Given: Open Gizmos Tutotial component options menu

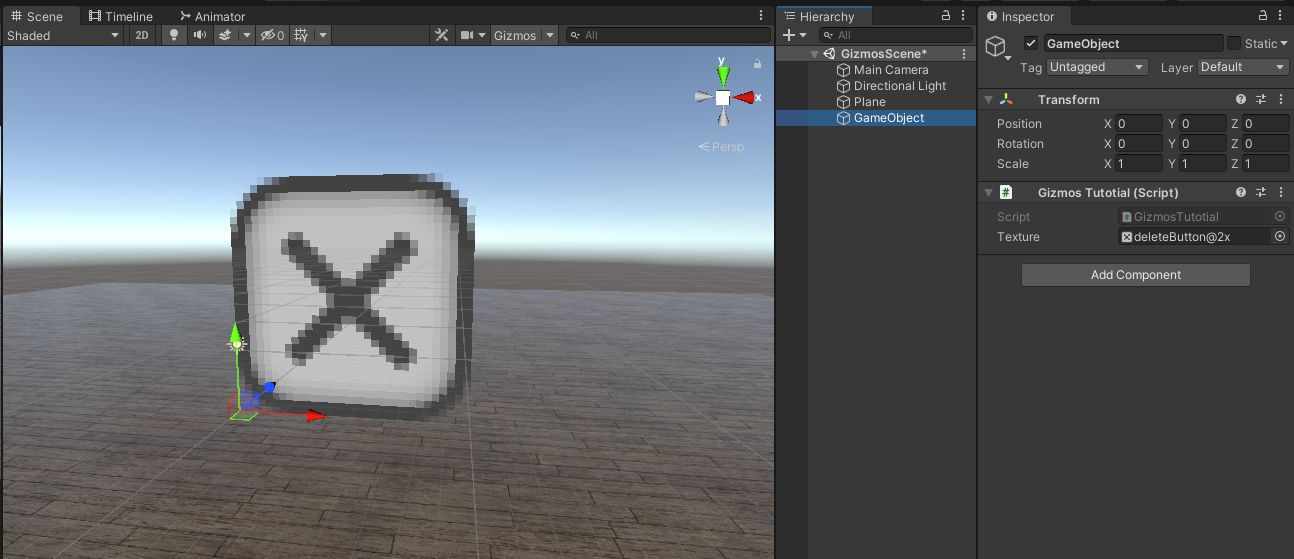Looking at the screenshot, I should 1281,193.
